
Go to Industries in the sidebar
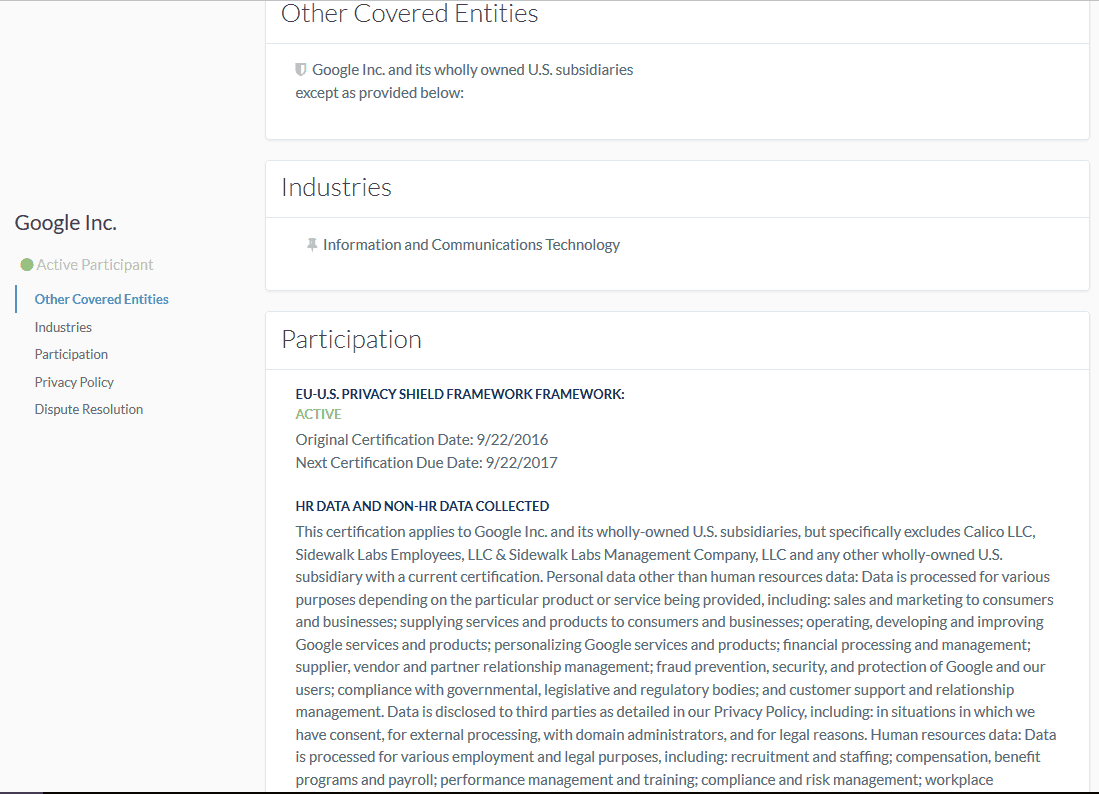pos(63,327)
